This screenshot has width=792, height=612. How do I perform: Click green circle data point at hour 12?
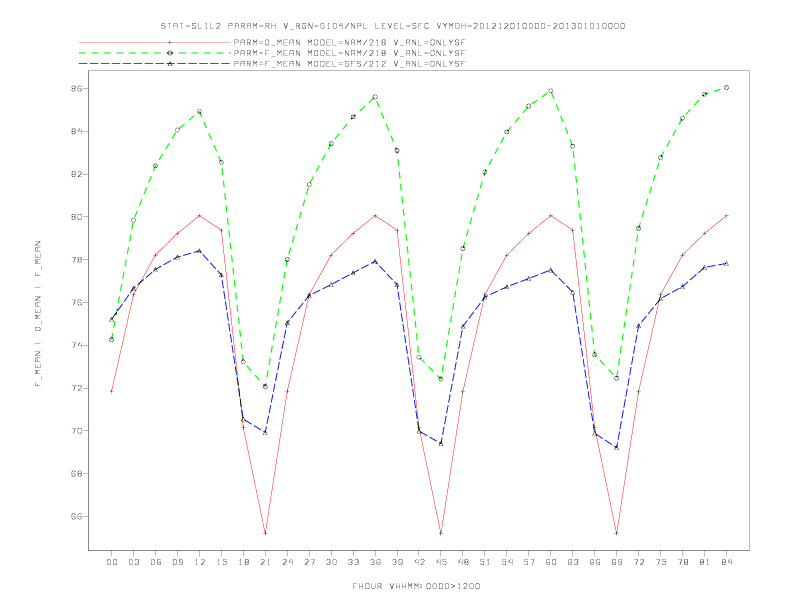click(200, 112)
